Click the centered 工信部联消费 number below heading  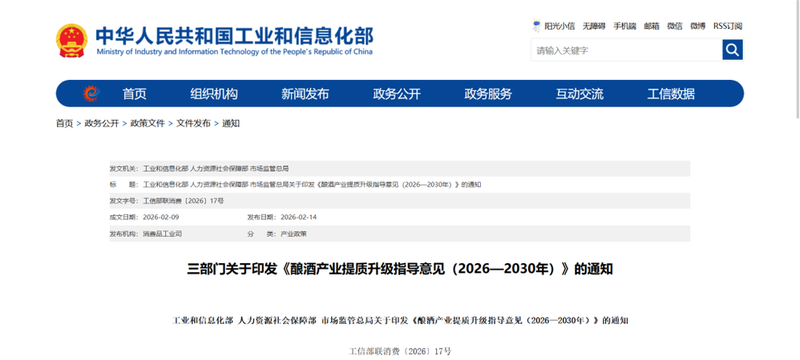(400, 351)
